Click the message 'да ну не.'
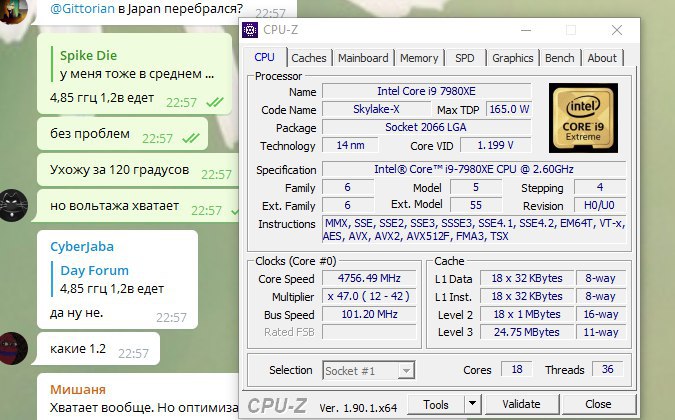Viewport: 675px width, 420px height. pos(77,313)
